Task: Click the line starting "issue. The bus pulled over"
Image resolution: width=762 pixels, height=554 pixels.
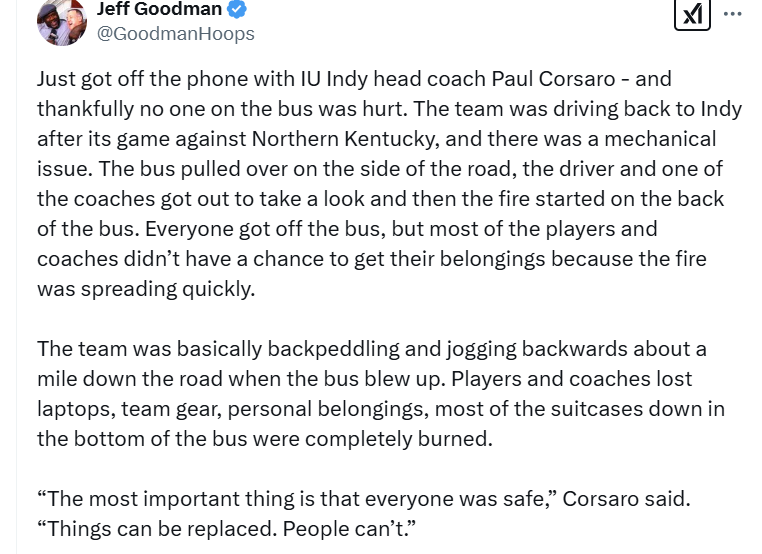Action: tap(379, 168)
